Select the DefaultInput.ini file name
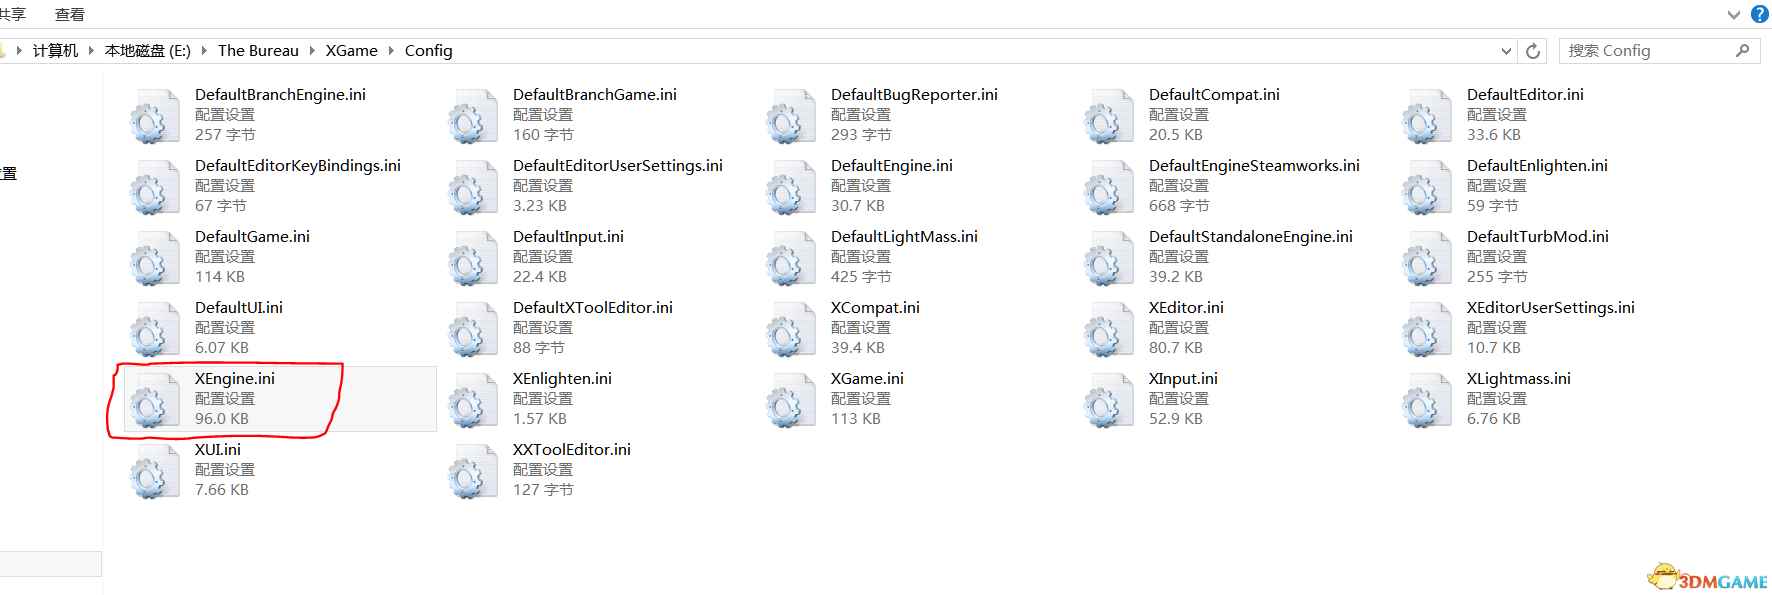 click(x=568, y=236)
